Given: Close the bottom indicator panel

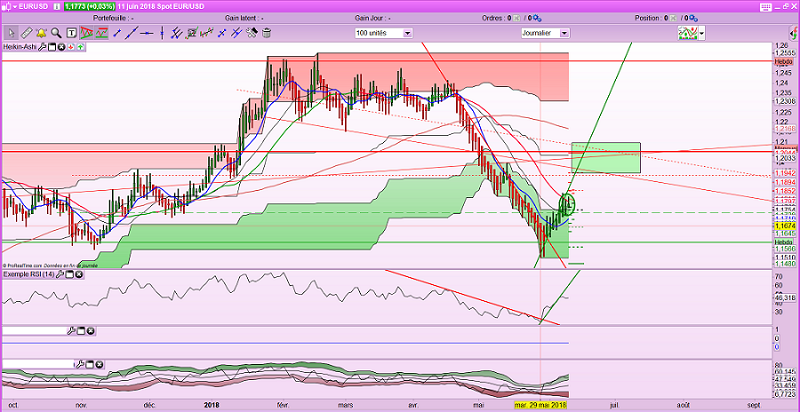Looking at the screenshot, I should (x=99, y=364).
